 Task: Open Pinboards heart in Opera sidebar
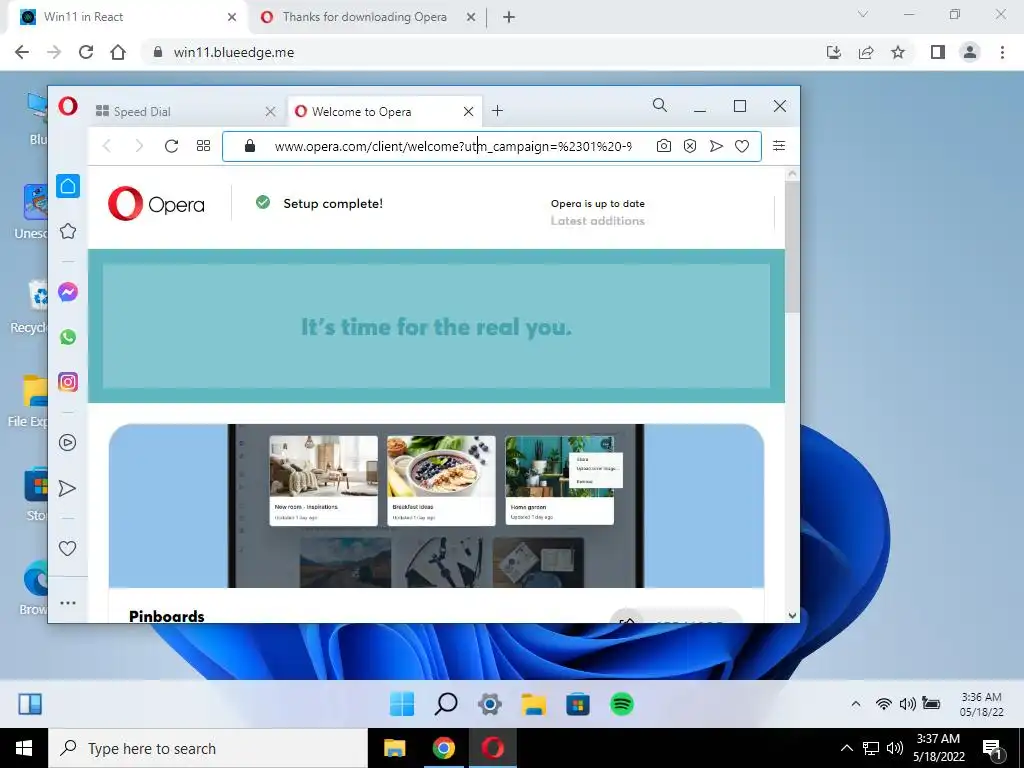tap(67, 549)
